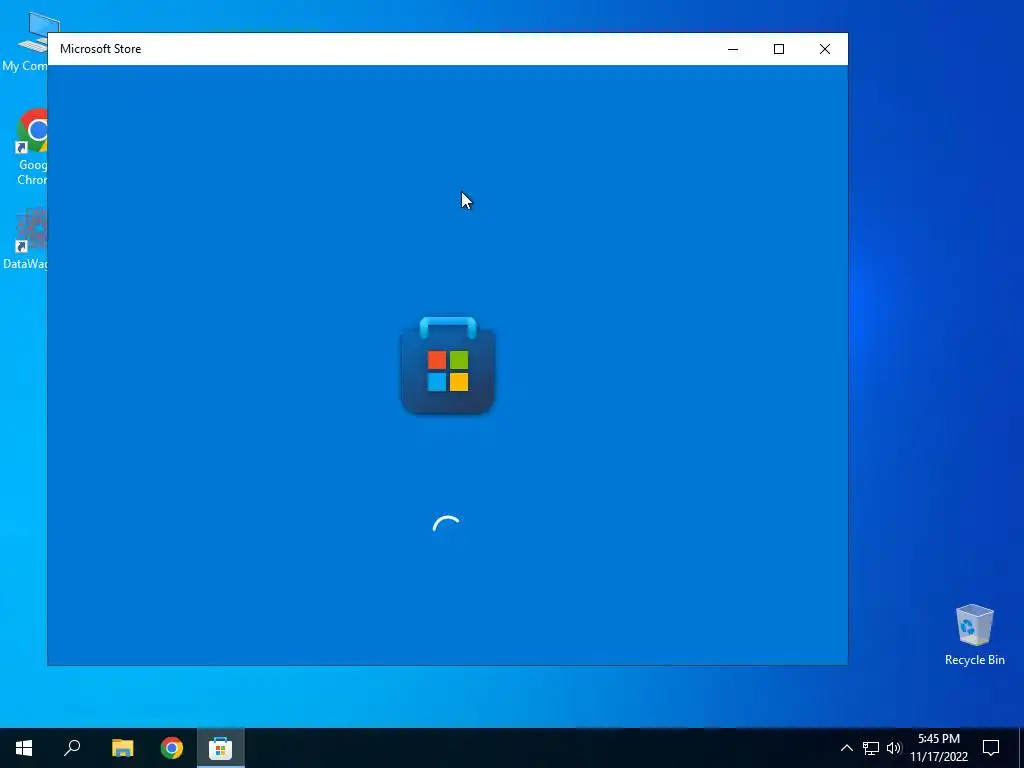Close the Microsoft Store window

pos(825,49)
